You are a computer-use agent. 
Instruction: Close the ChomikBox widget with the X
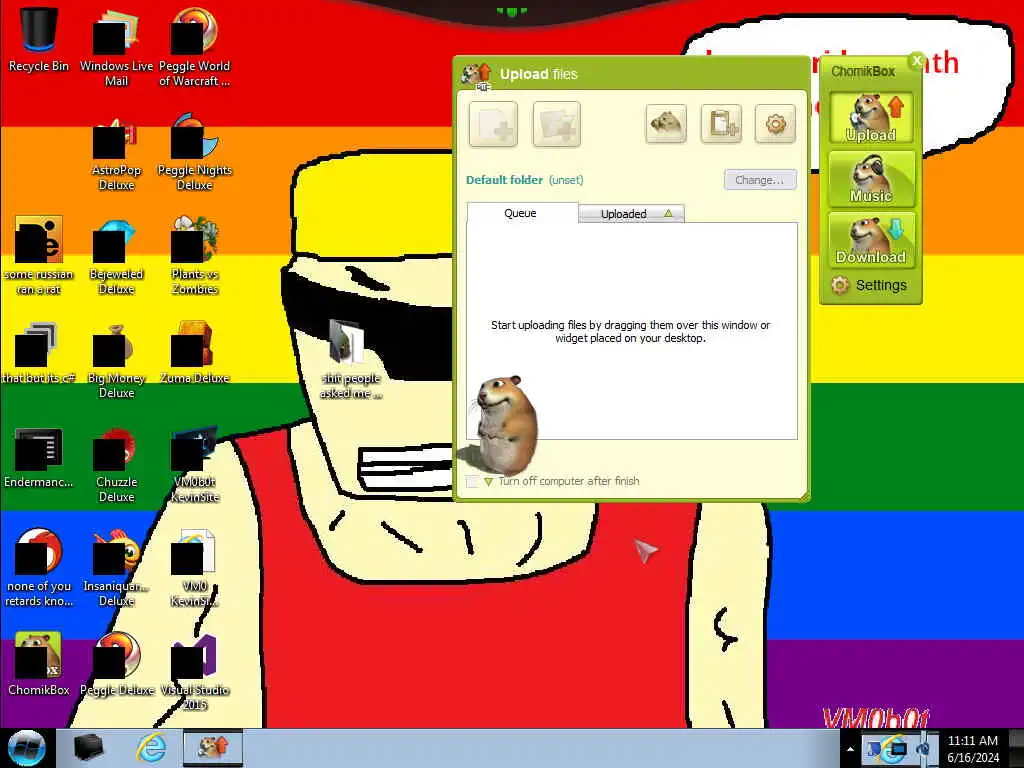point(916,60)
